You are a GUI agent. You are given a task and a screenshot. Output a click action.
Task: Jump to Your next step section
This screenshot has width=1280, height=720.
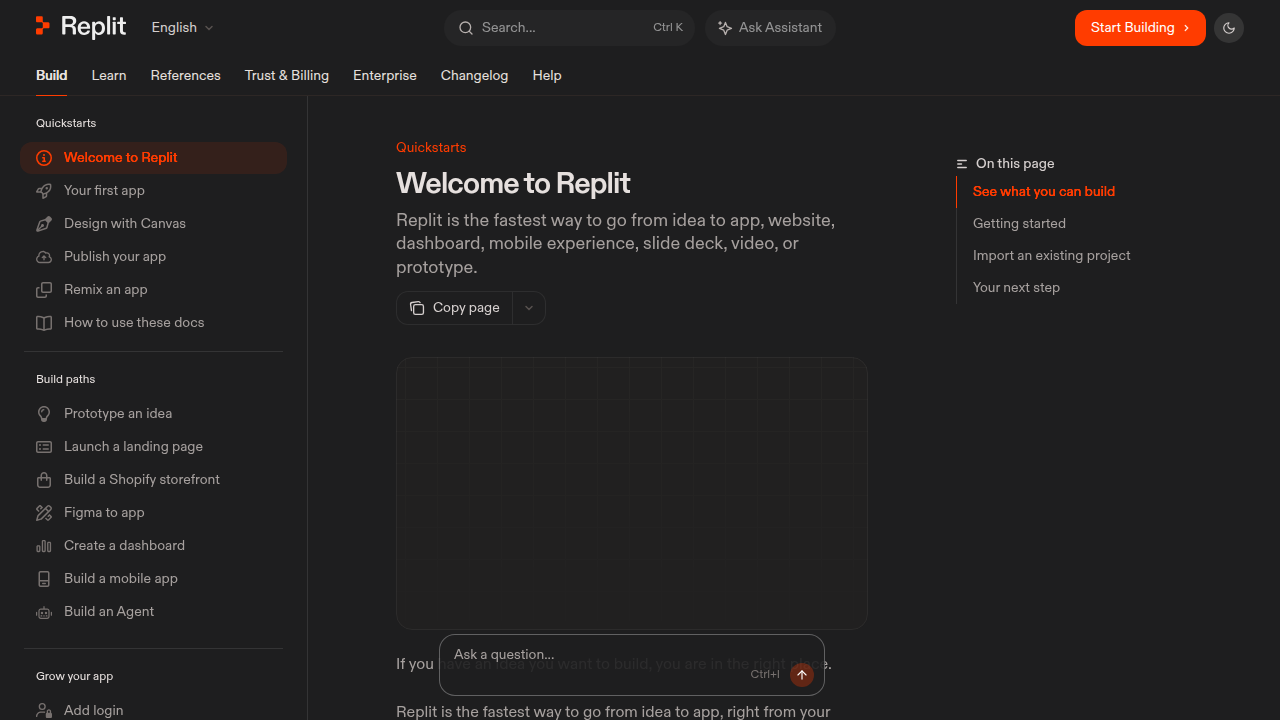click(1016, 287)
